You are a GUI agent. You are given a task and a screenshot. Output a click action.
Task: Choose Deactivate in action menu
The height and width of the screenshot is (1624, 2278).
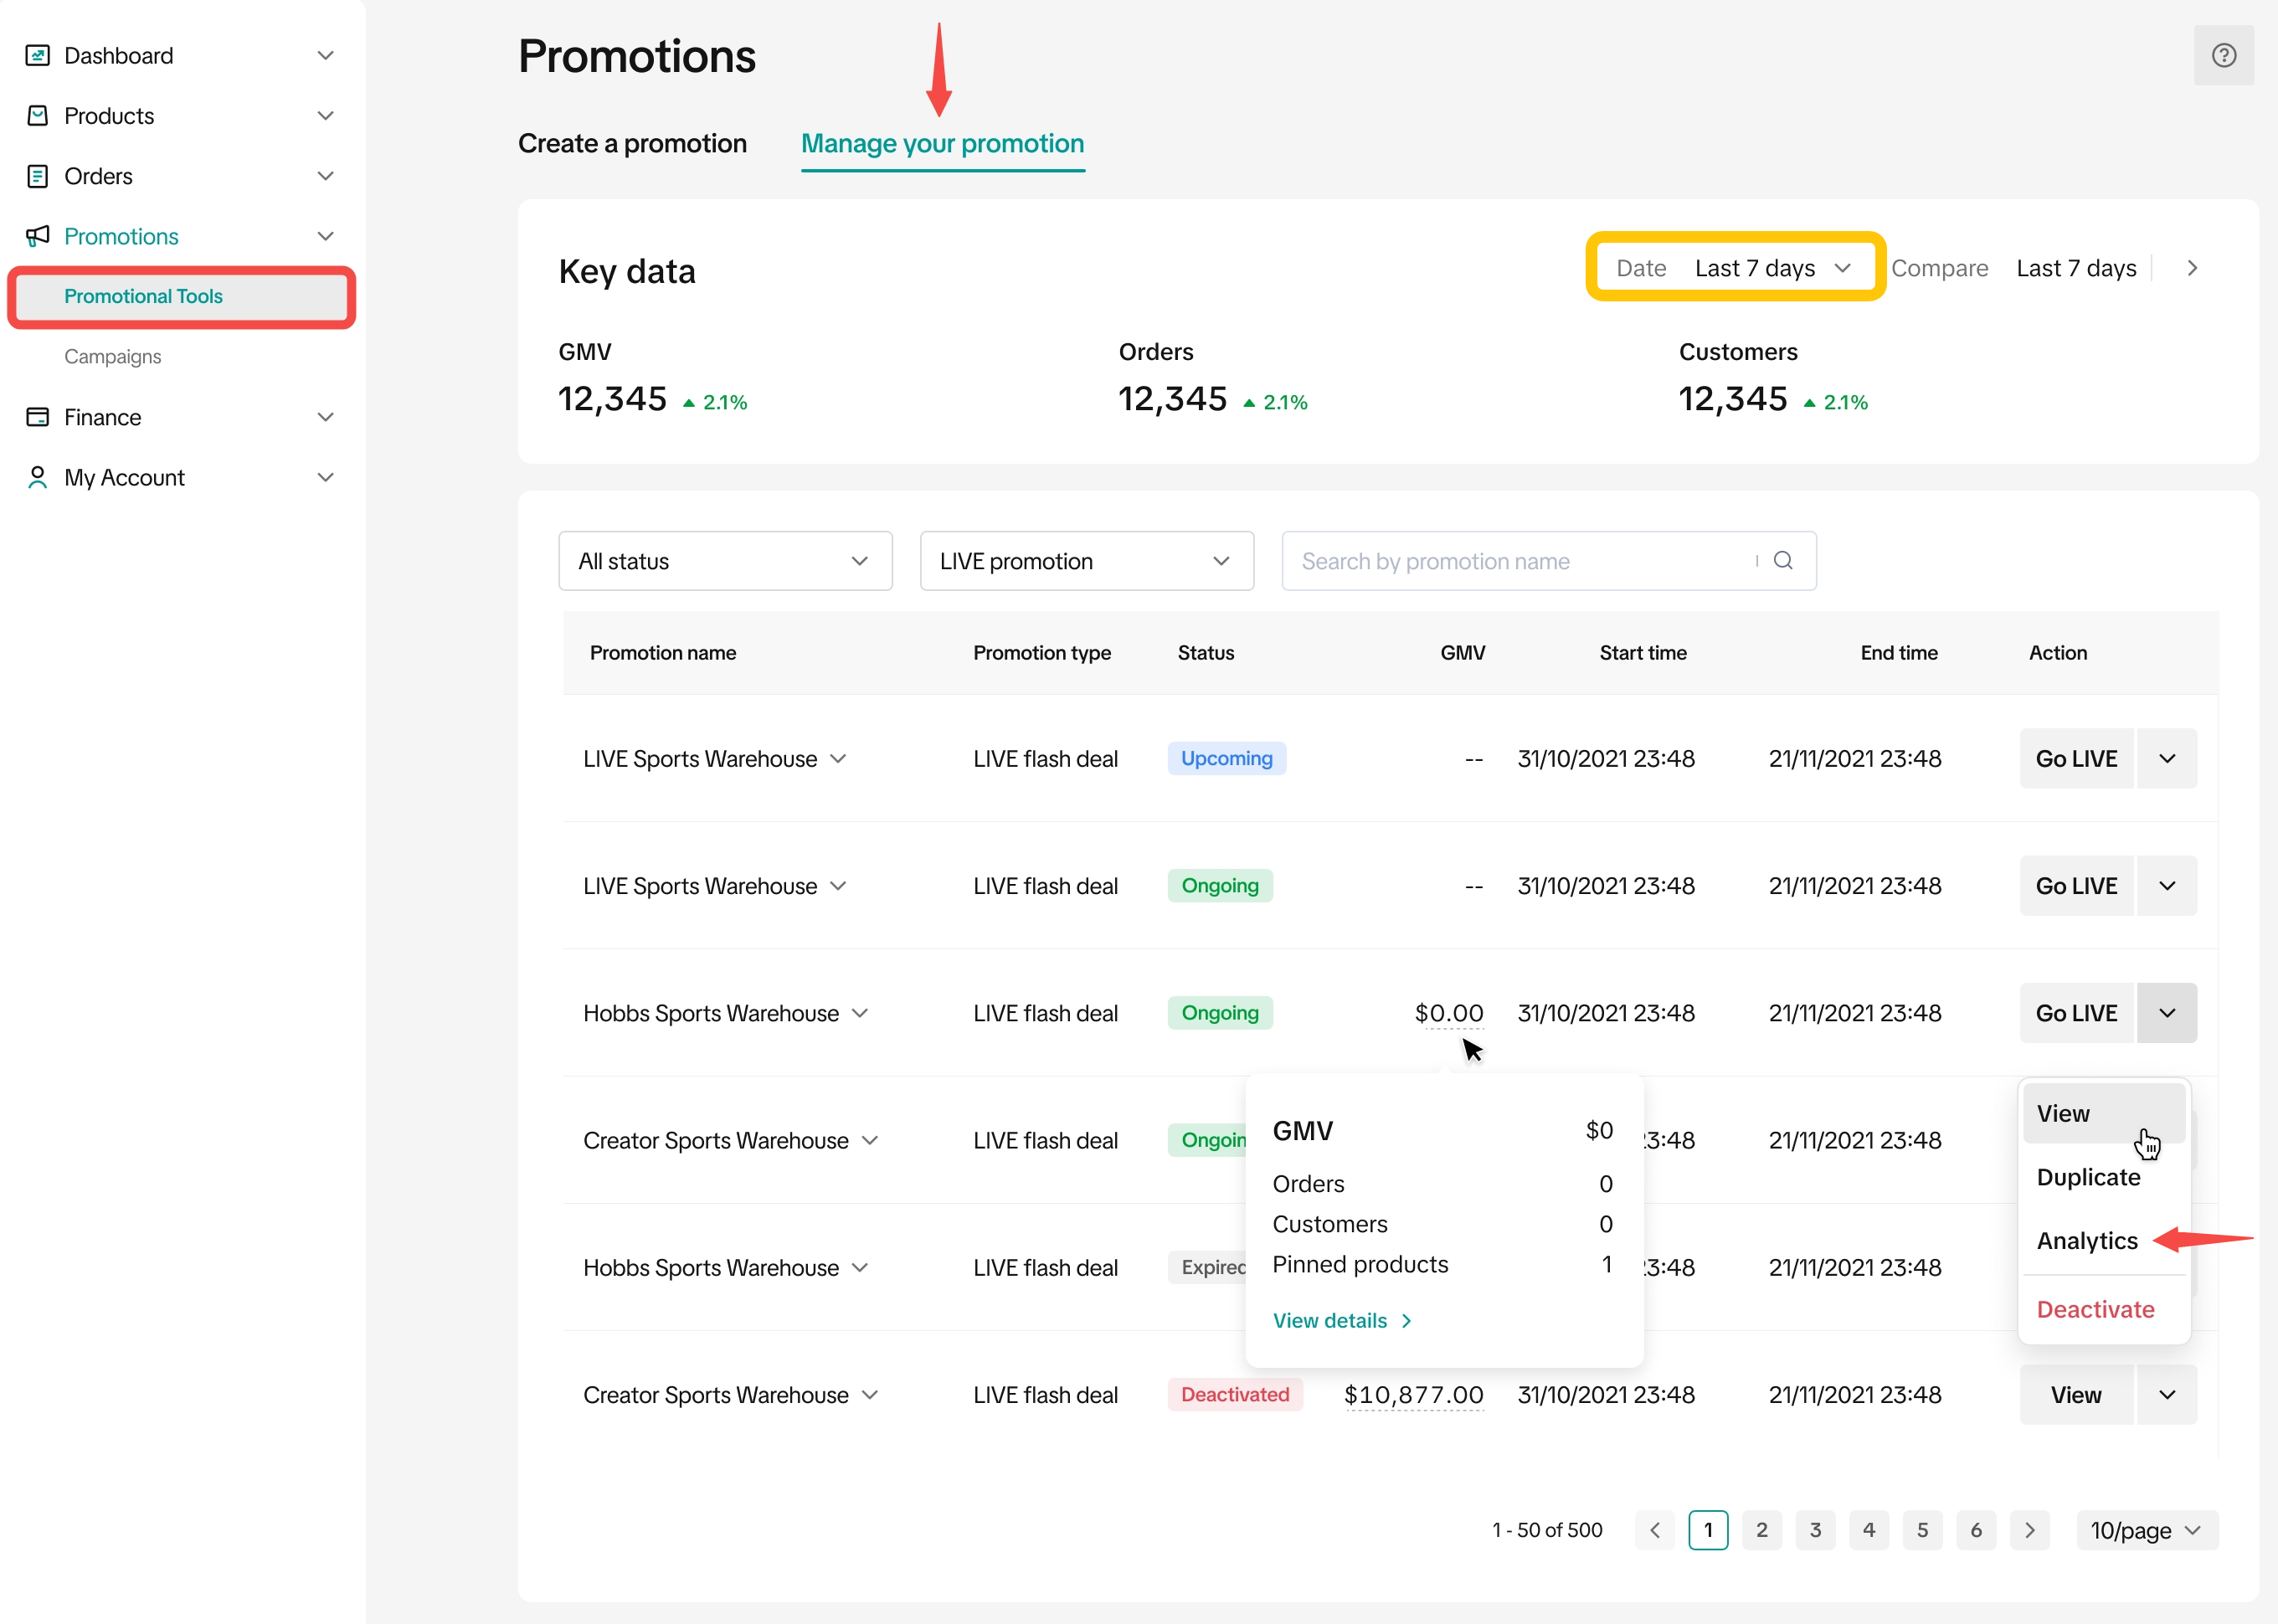(2095, 1309)
